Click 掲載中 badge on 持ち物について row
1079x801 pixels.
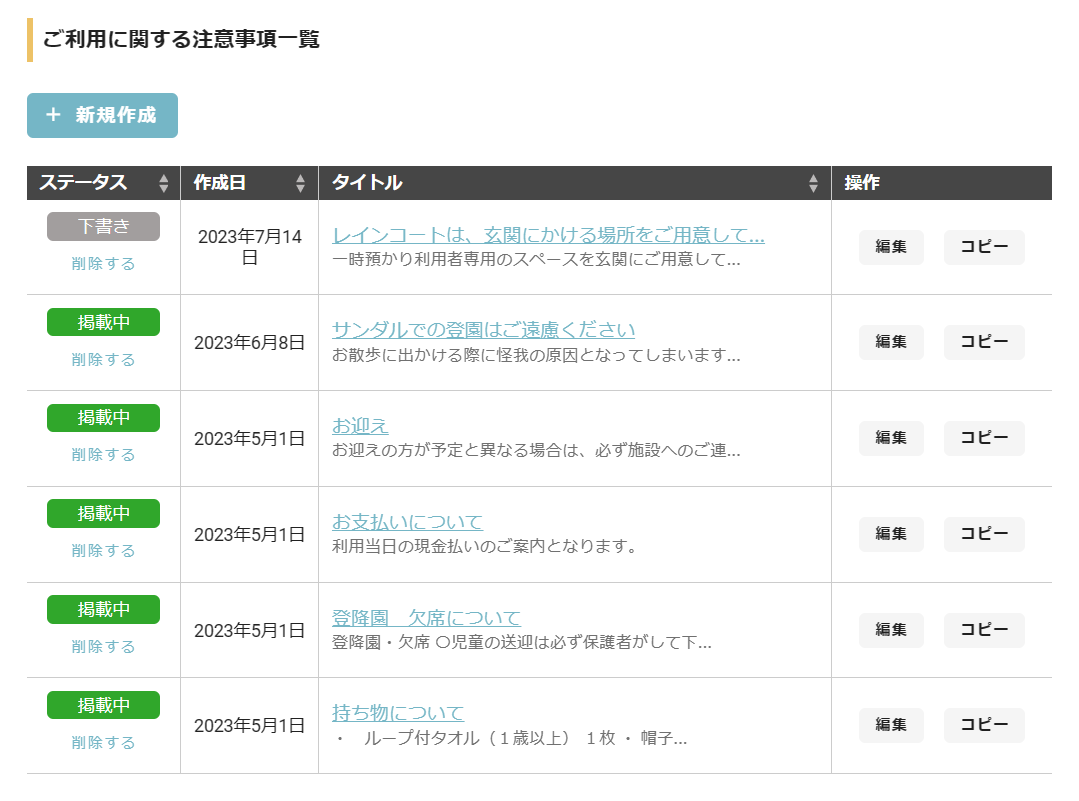coord(103,705)
